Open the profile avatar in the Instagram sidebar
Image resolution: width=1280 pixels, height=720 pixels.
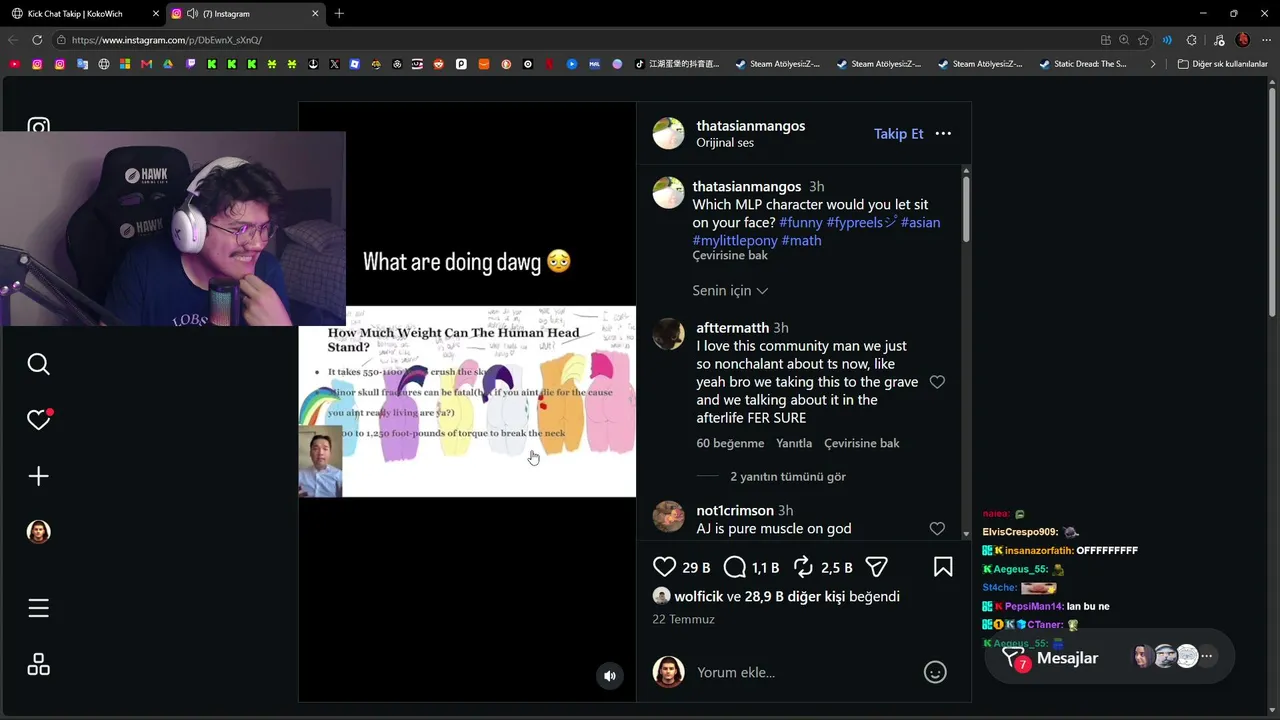(x=38, y=532)
